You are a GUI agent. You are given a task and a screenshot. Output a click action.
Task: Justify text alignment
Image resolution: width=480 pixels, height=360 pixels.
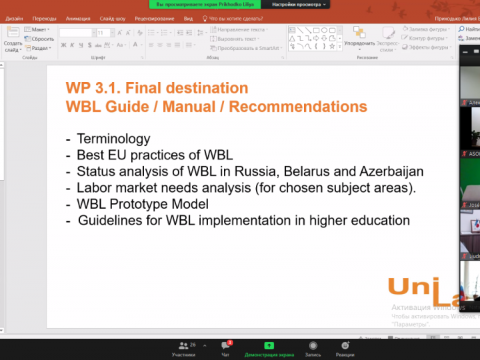click(177, 45)
